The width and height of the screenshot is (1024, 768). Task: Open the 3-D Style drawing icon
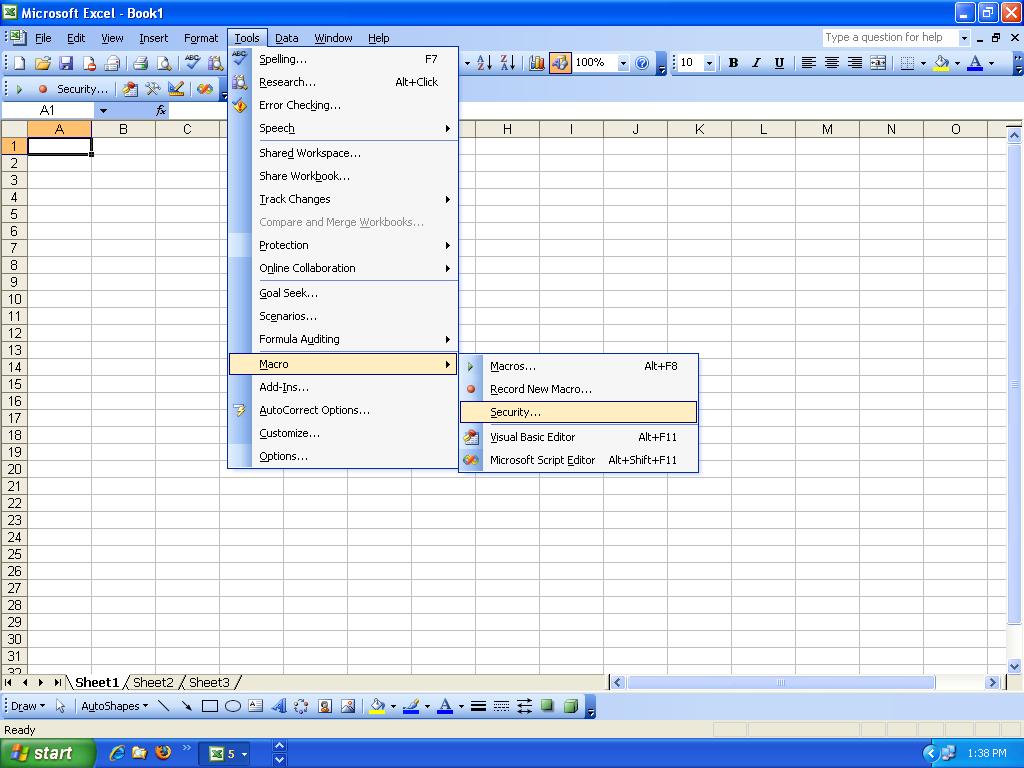click(571, 706)
